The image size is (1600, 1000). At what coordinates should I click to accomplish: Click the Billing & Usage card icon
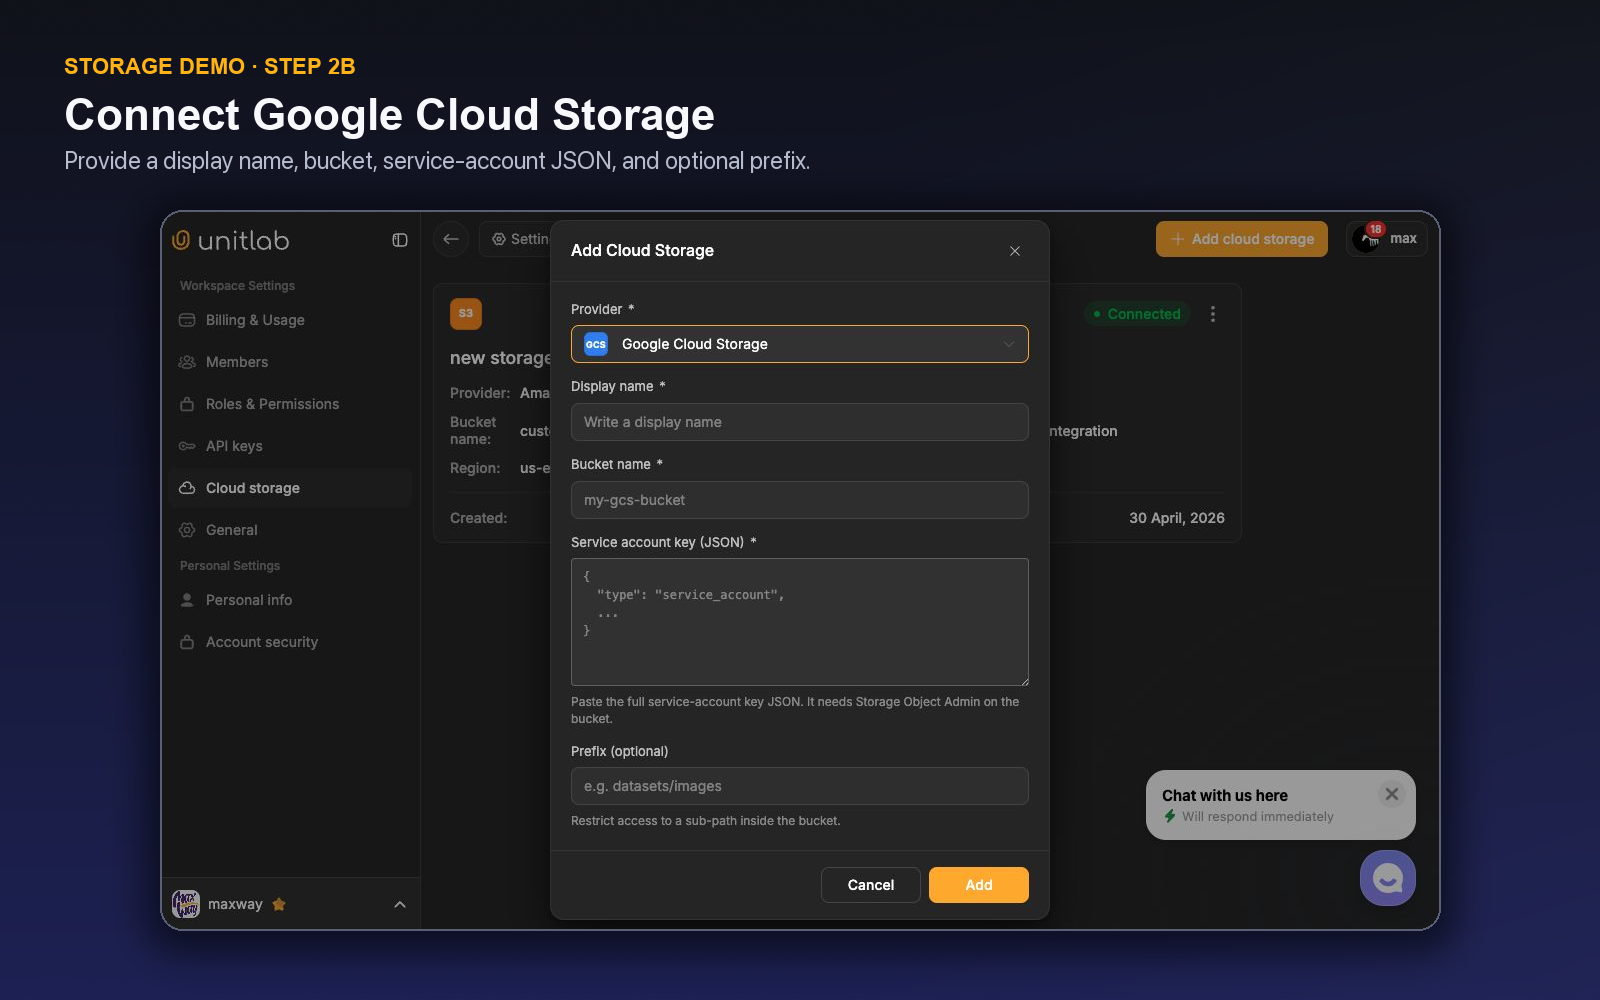tap(187, 320)
